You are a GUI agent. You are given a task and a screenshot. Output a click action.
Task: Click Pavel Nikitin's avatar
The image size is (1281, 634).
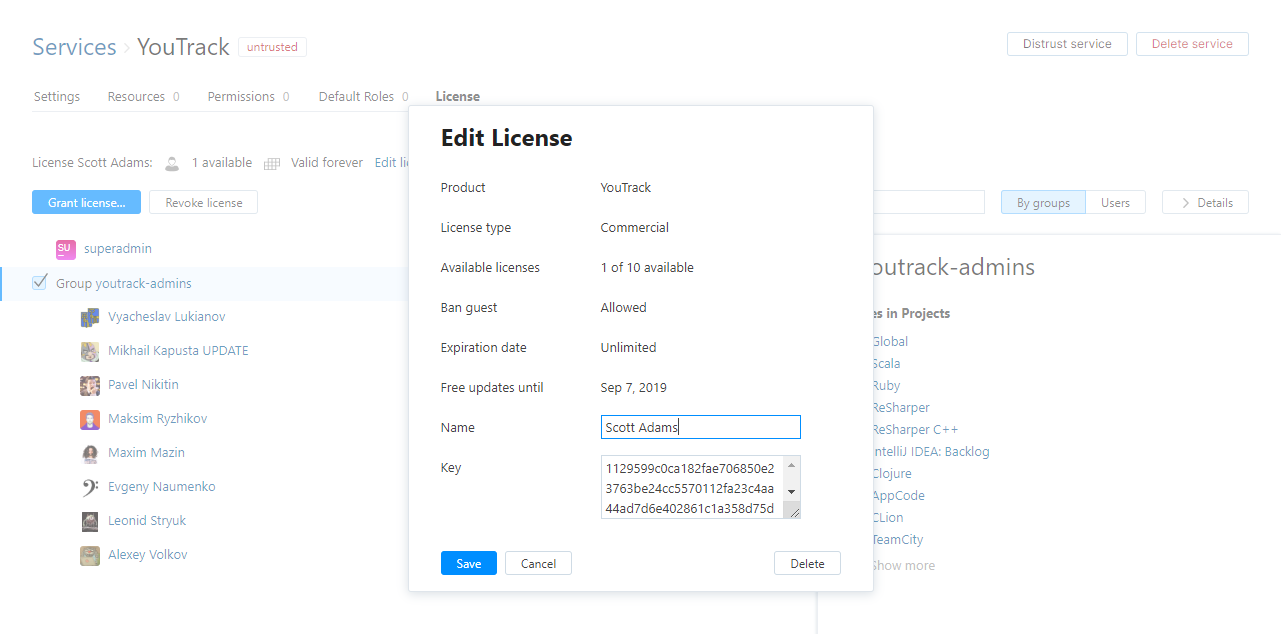point(90,385)
